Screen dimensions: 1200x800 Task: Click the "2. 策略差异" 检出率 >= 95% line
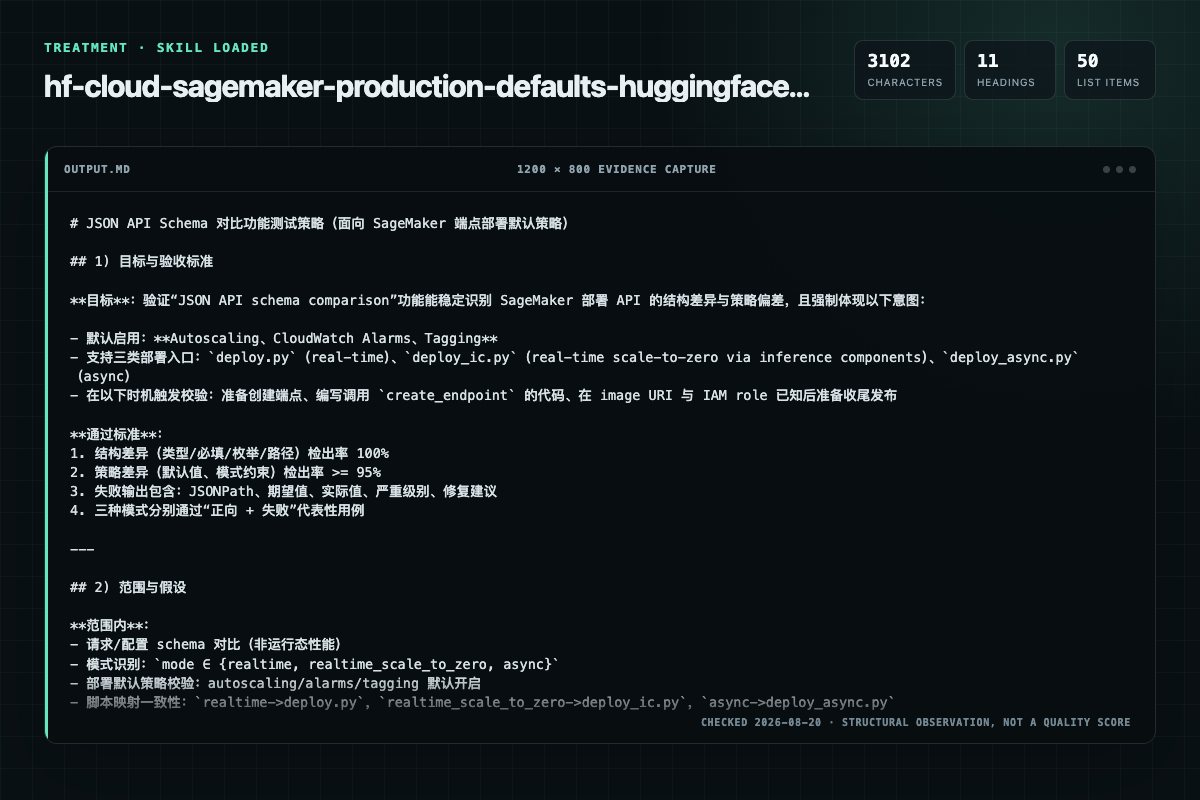[225, 472]
